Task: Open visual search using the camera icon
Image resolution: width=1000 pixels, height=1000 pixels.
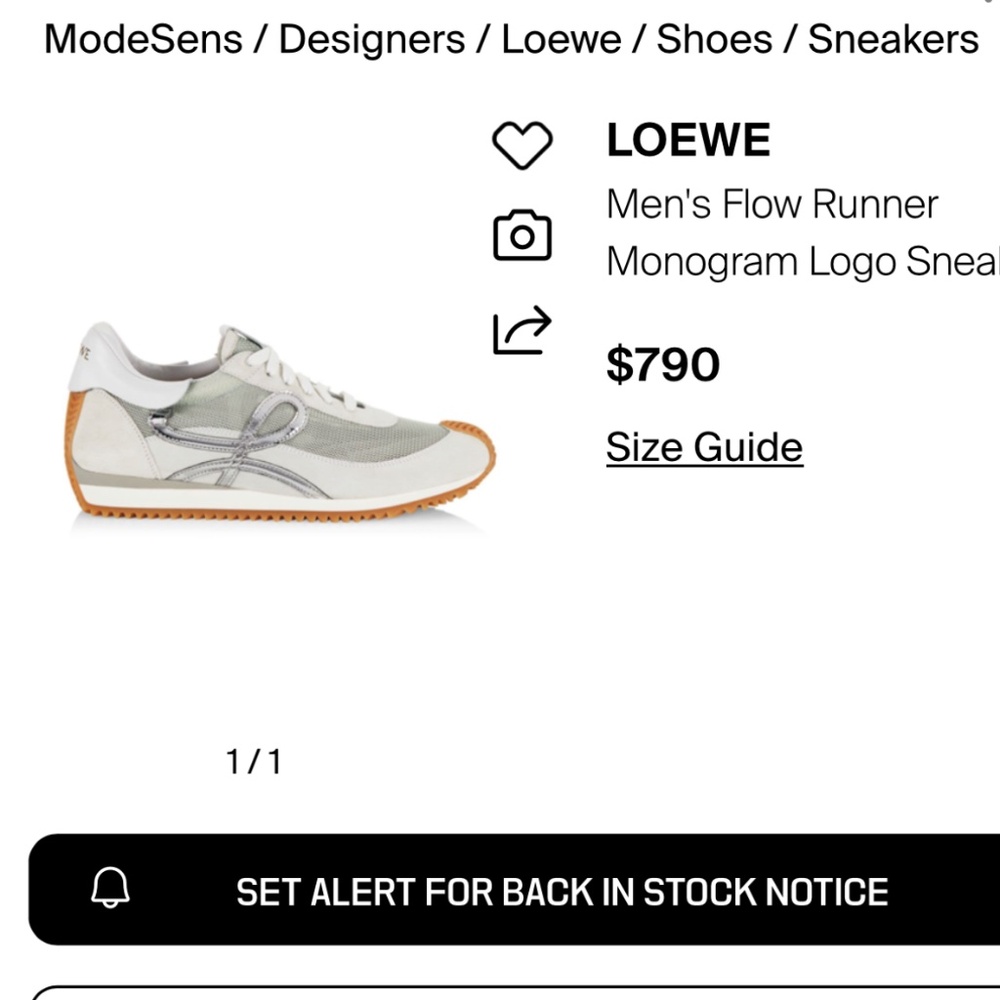Action: [x=522, y=232]
